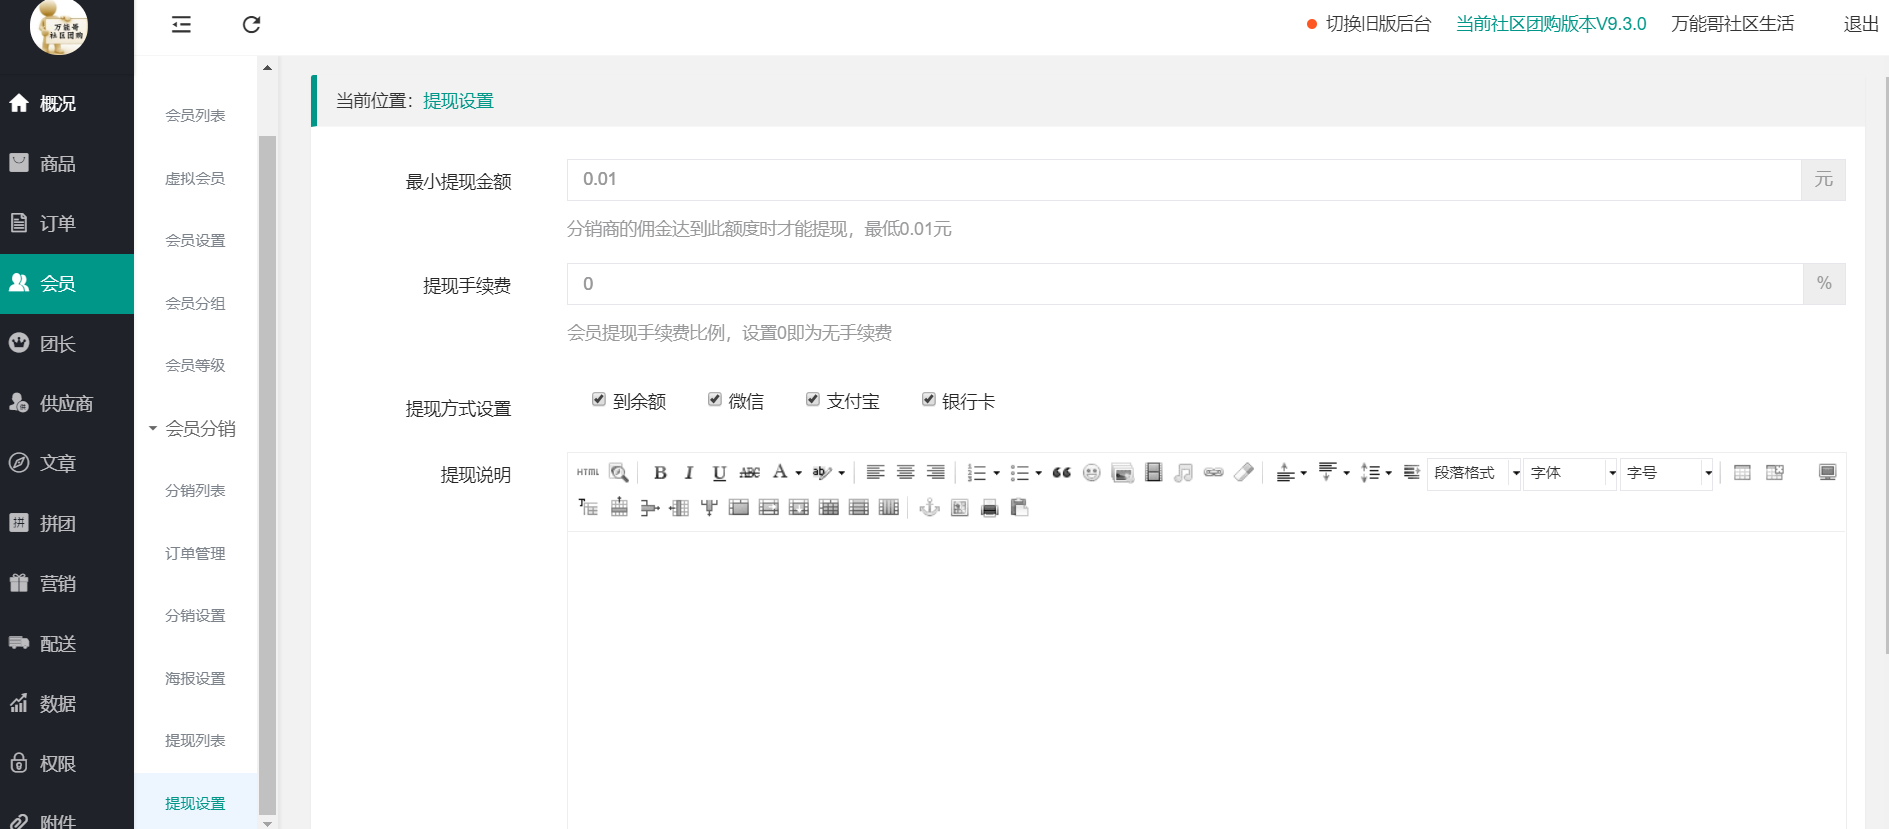Toggle bold formatting in the editor

click(660, 473)
